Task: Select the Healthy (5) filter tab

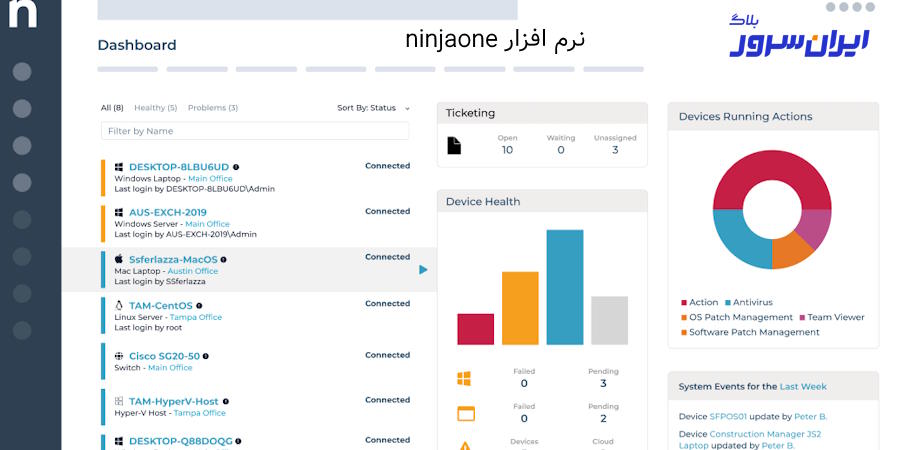Action: tap(156, 108)
